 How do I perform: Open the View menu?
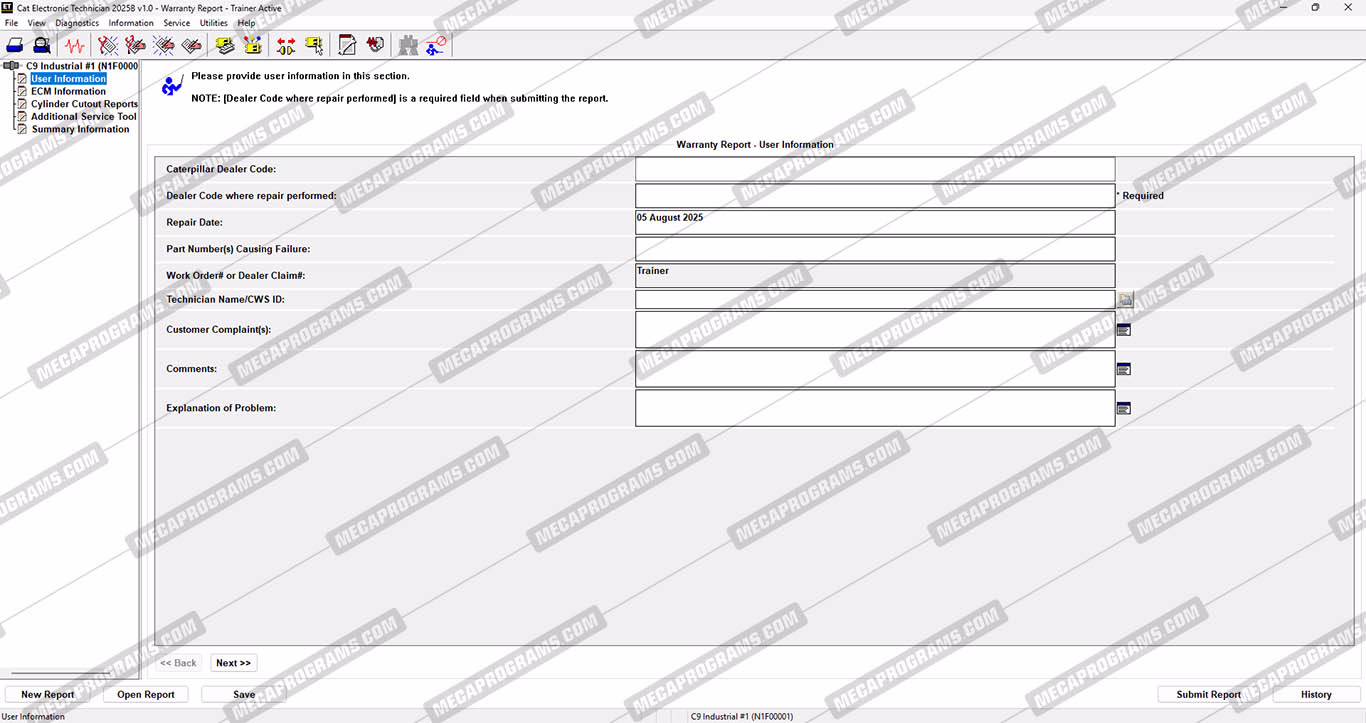(37, 23)
